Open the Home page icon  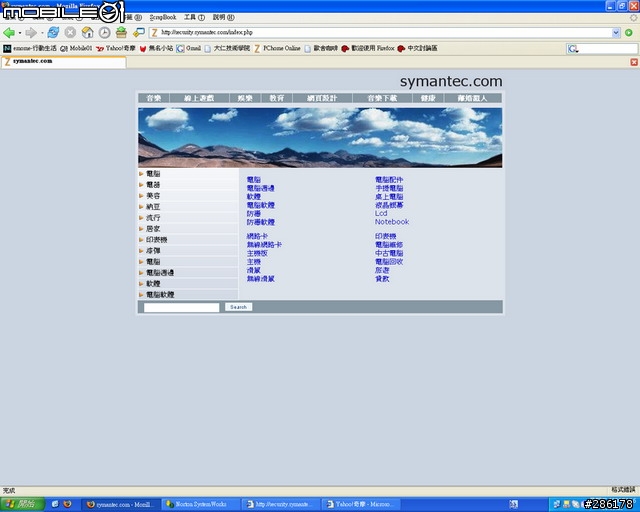[87, 33]
